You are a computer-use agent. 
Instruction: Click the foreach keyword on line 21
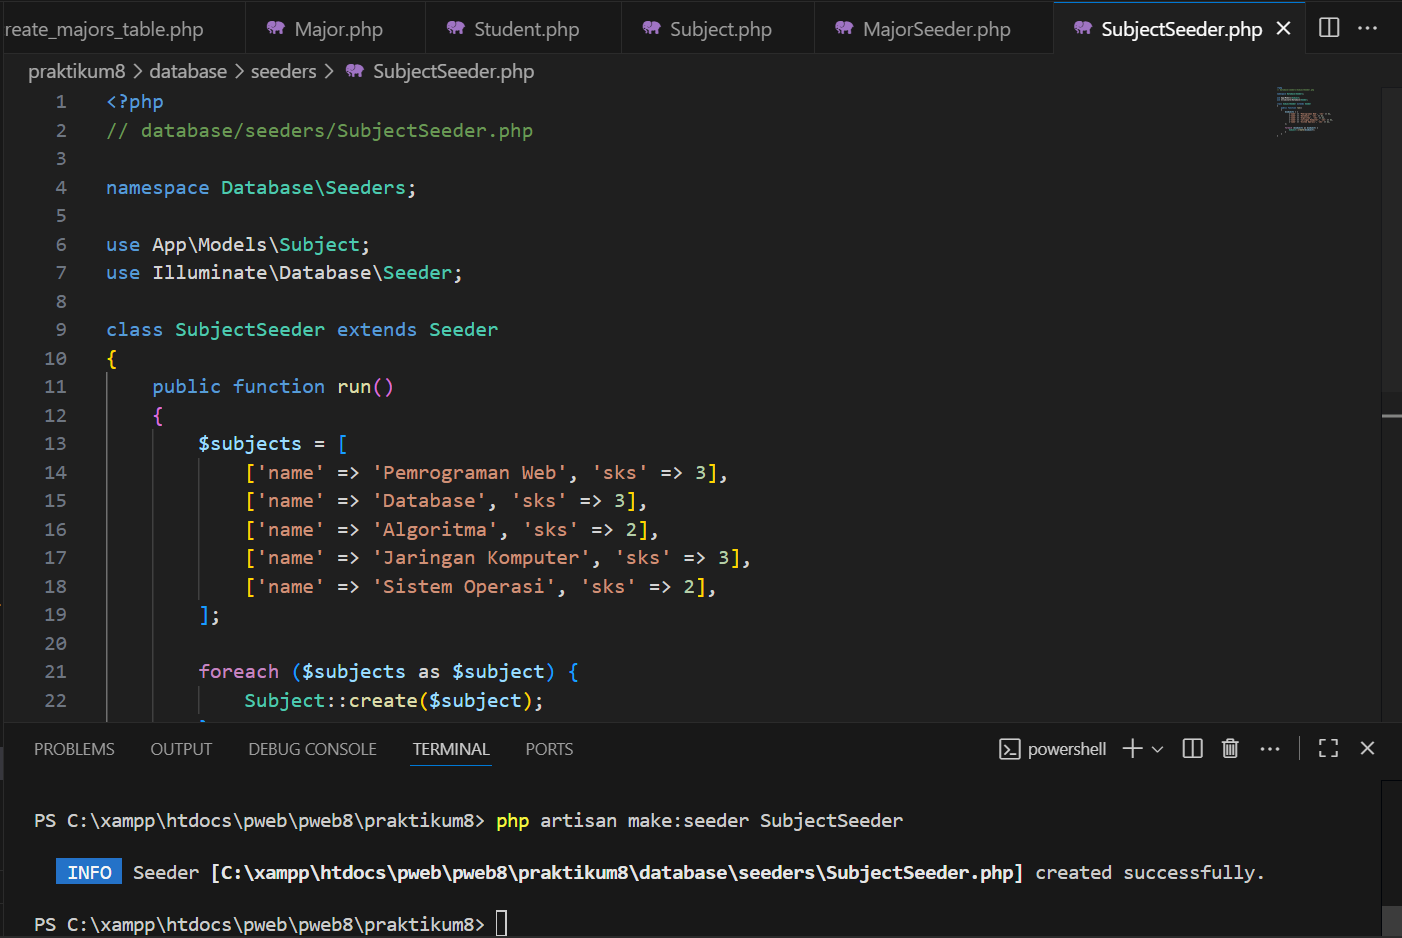[x=238, y=672]
